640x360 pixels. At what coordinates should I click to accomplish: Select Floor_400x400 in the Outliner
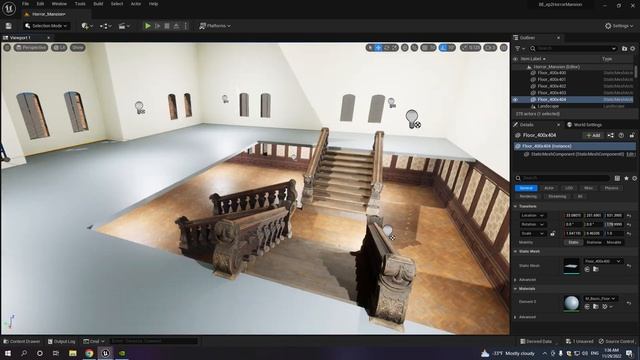(551, 73)
